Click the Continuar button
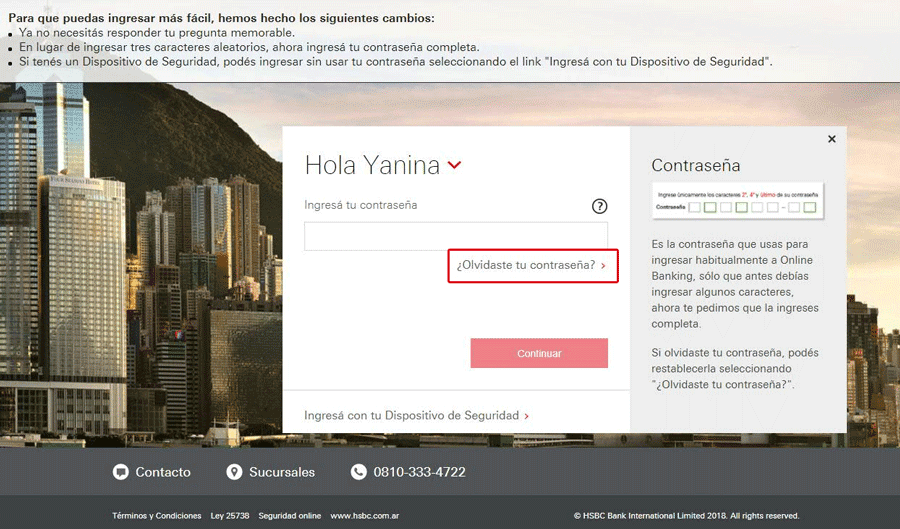The width and height of the screenshot is (900, 529). click(x=539, y=353)
